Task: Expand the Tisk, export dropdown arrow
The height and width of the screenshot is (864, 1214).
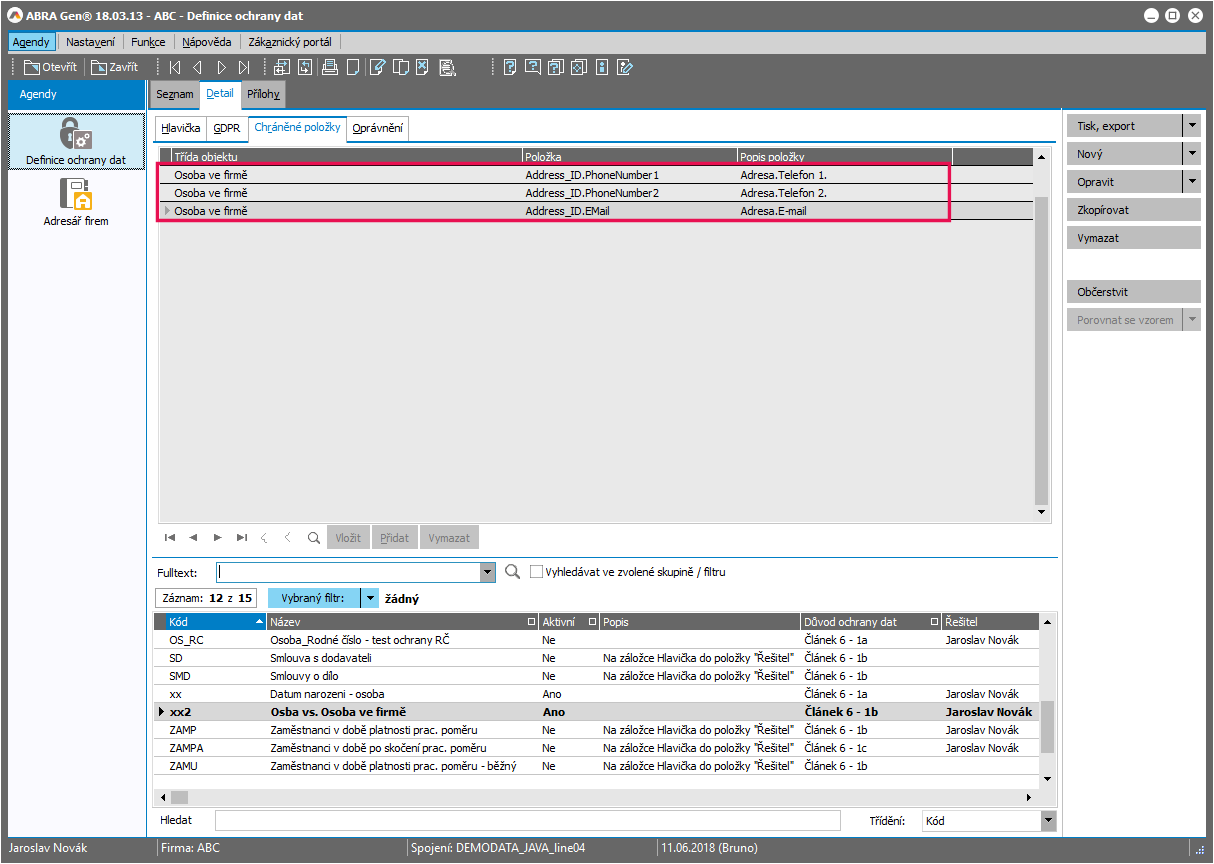Action: 1191,126
